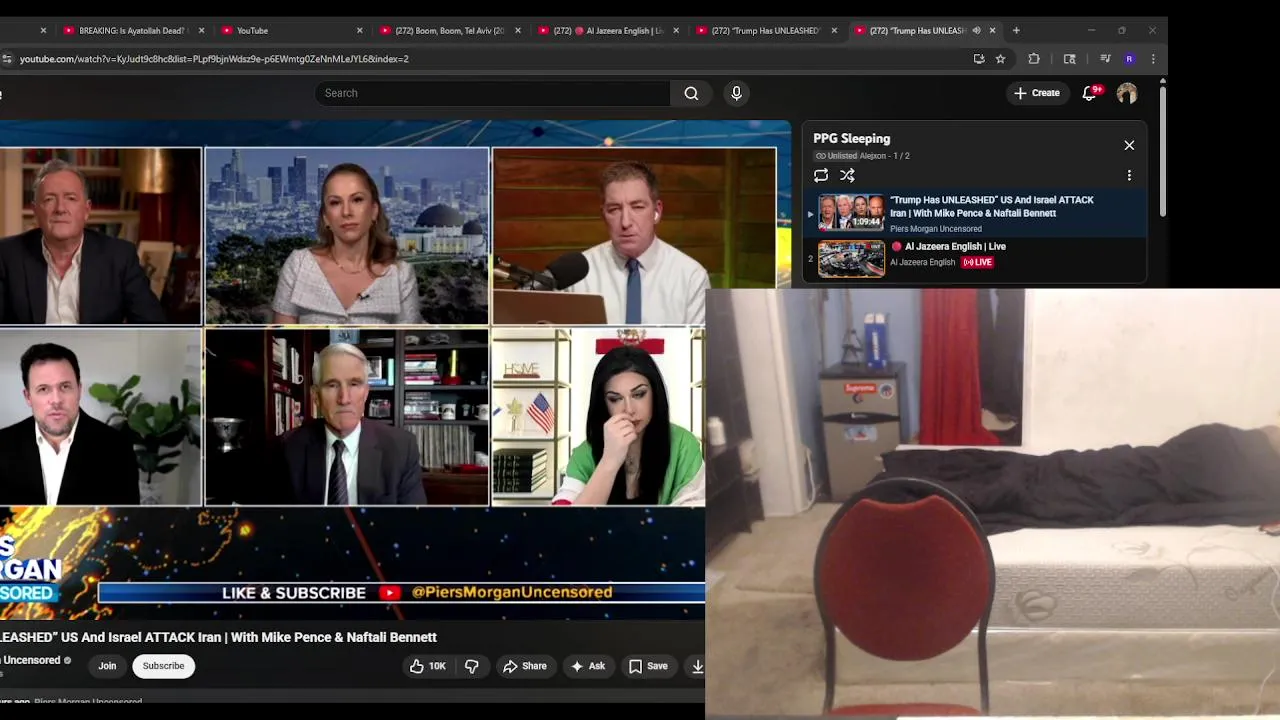Screen dimensions: 1280x720
Task: Close the 'Al Jazeera English' tab
Action: tap(675, 30)
